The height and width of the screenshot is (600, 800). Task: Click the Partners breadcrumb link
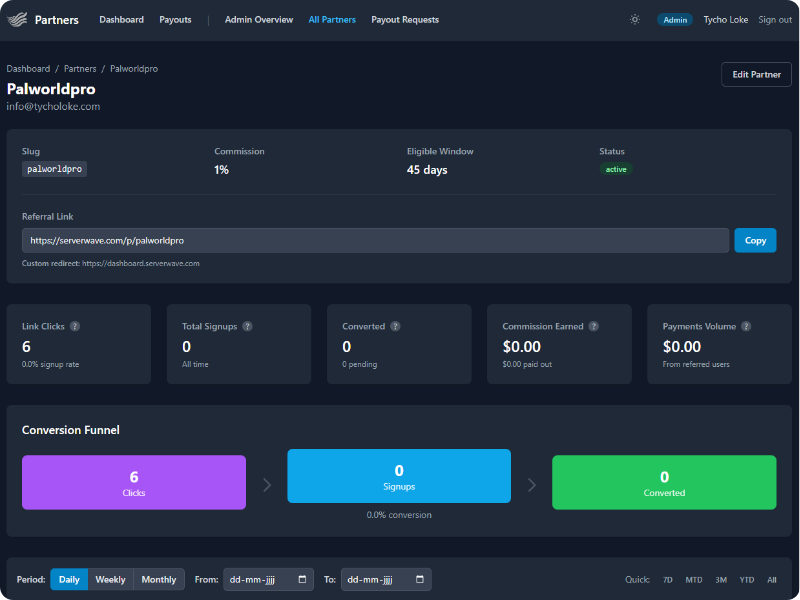pyautogui.click(x=80, y=68)
